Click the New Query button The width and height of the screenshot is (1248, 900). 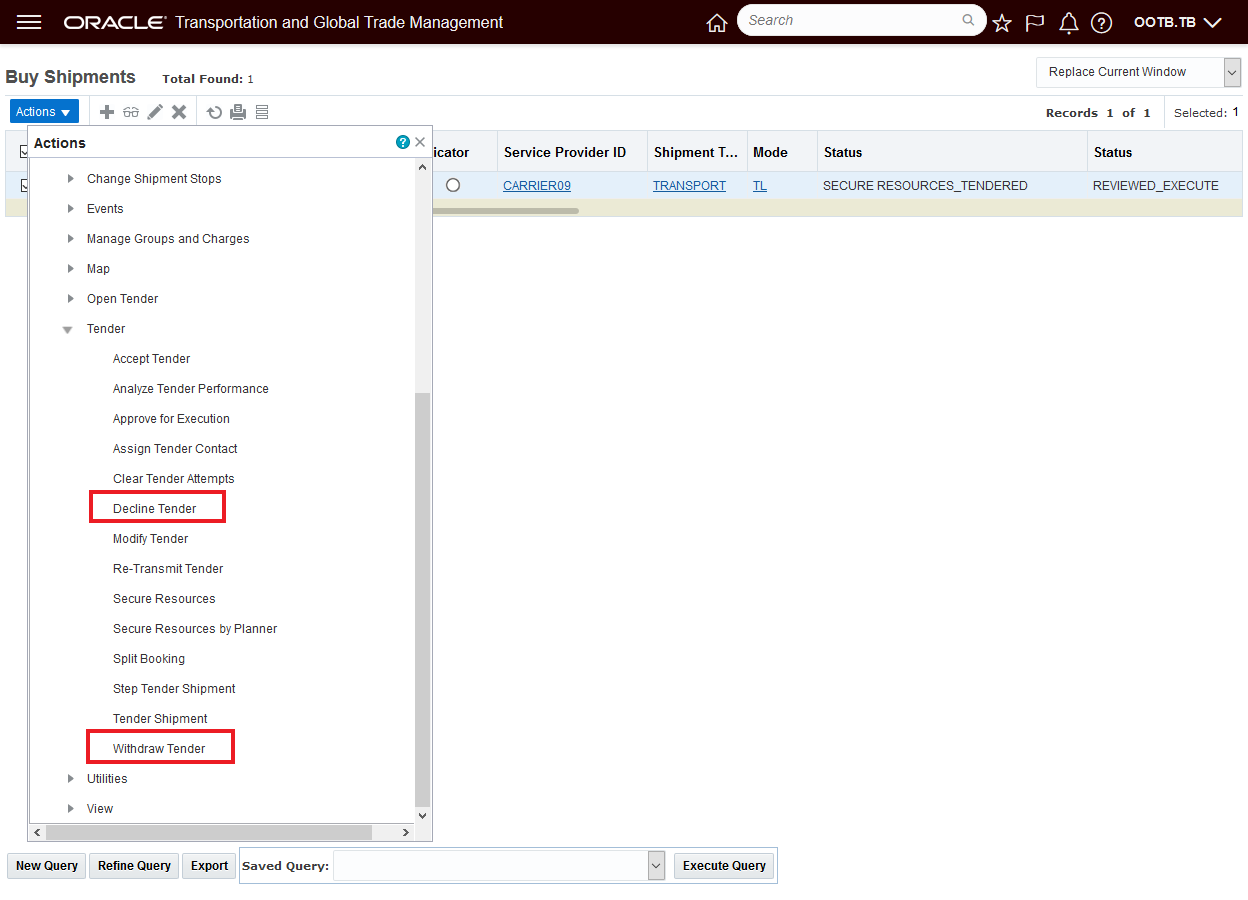(47, 866)
